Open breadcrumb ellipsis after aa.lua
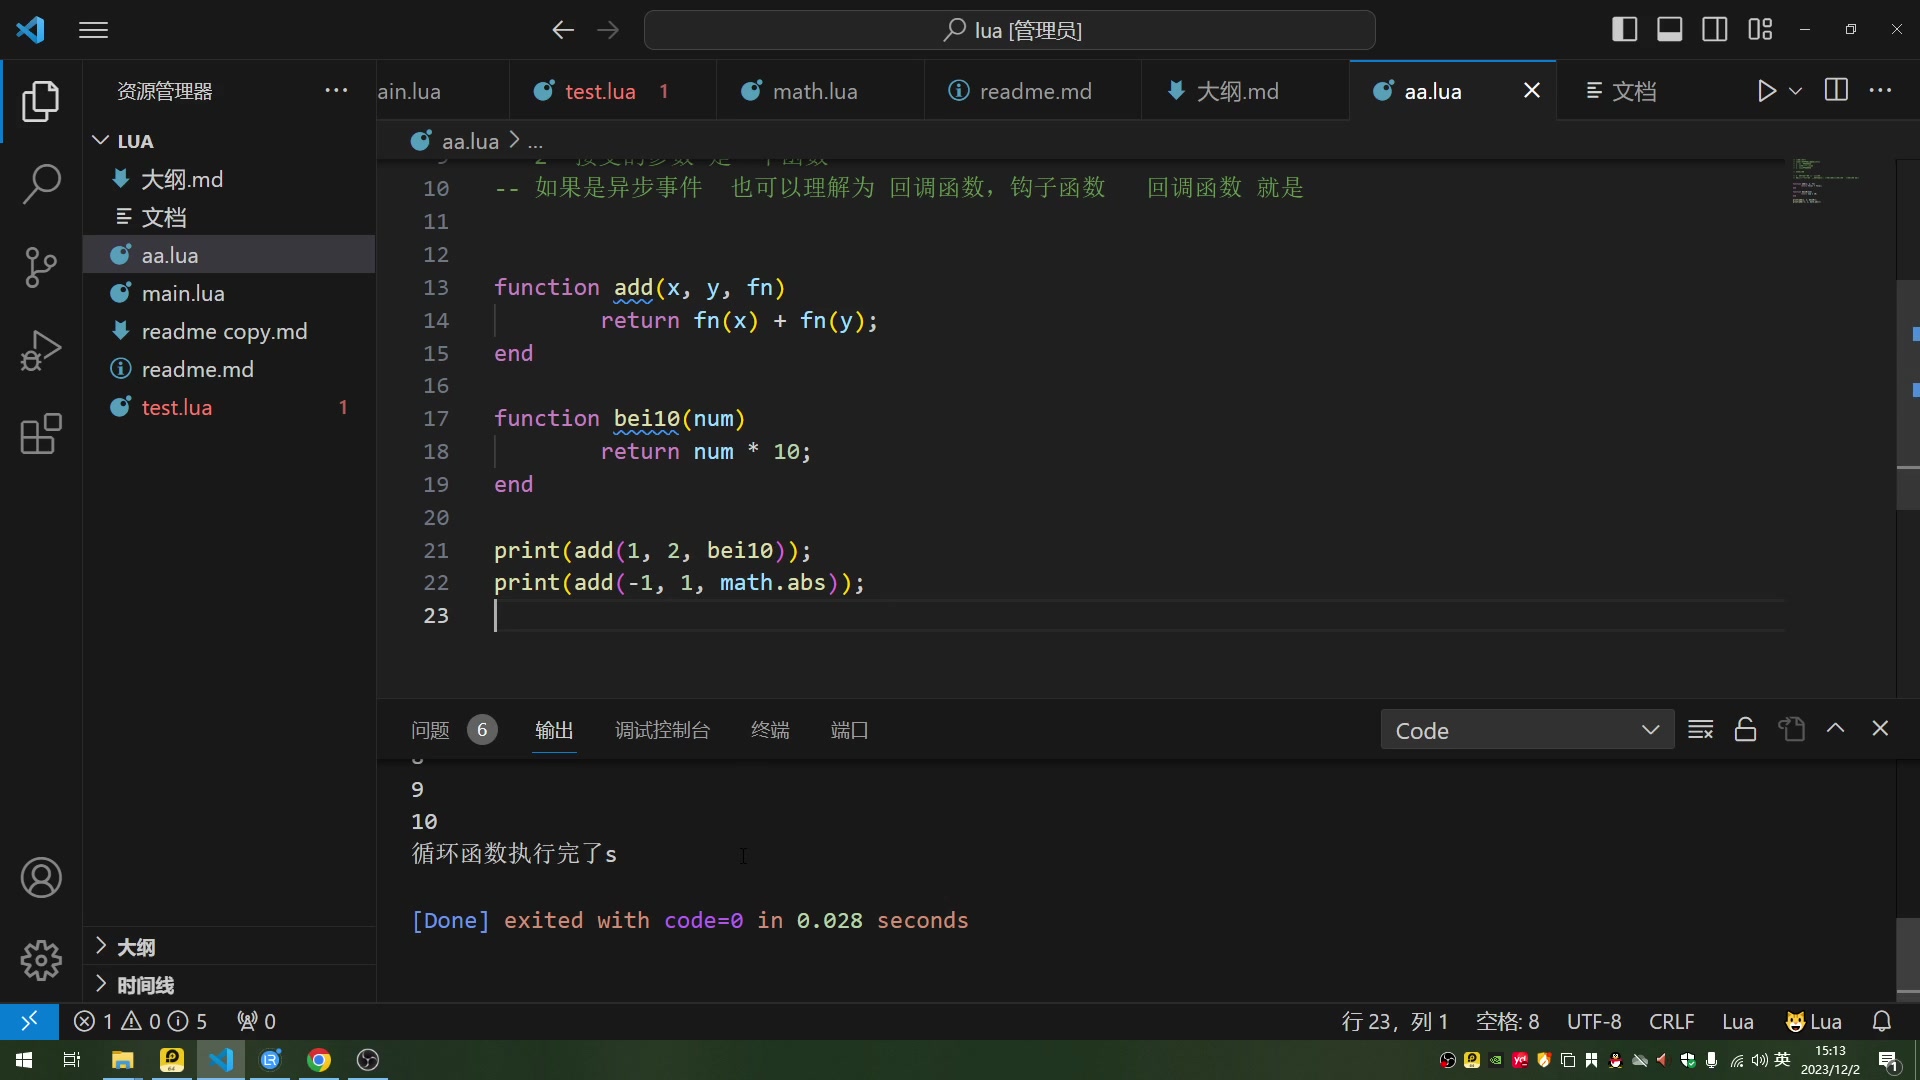Screen dimensions: 1920x1080 (535, 142)
